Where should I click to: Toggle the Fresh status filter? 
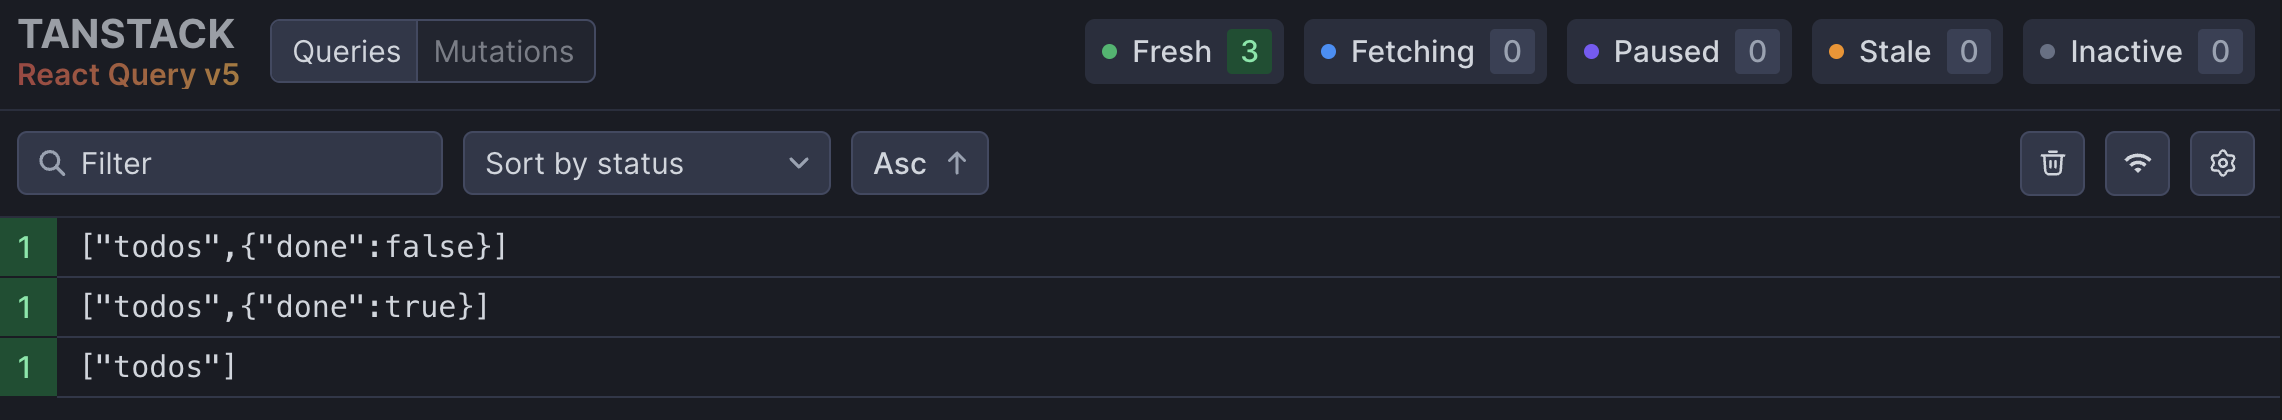pos(1184,52)
